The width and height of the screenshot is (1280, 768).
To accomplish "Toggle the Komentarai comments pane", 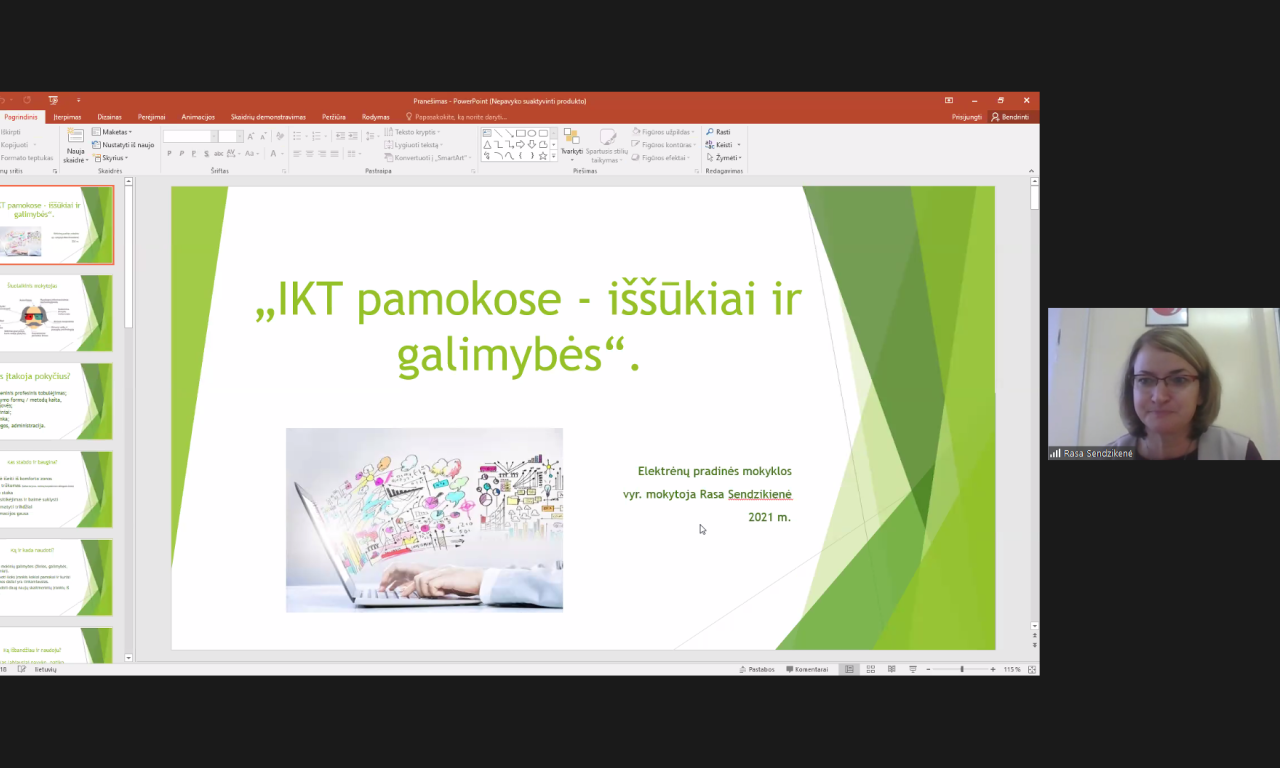I will coord(807,669).
